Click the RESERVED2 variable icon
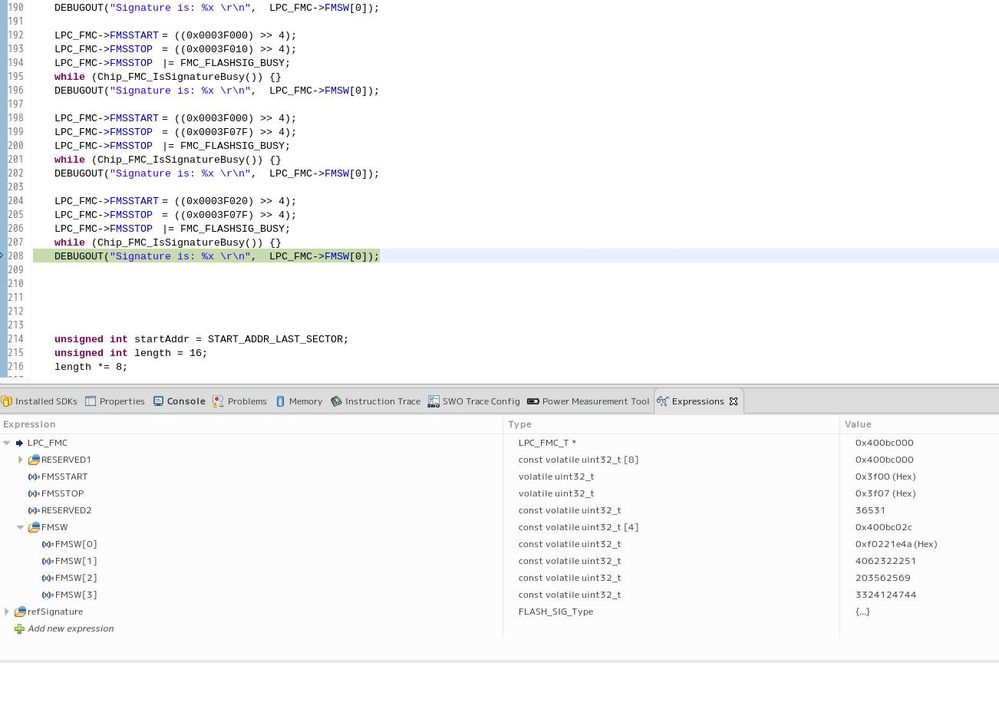 pos(34,510)
